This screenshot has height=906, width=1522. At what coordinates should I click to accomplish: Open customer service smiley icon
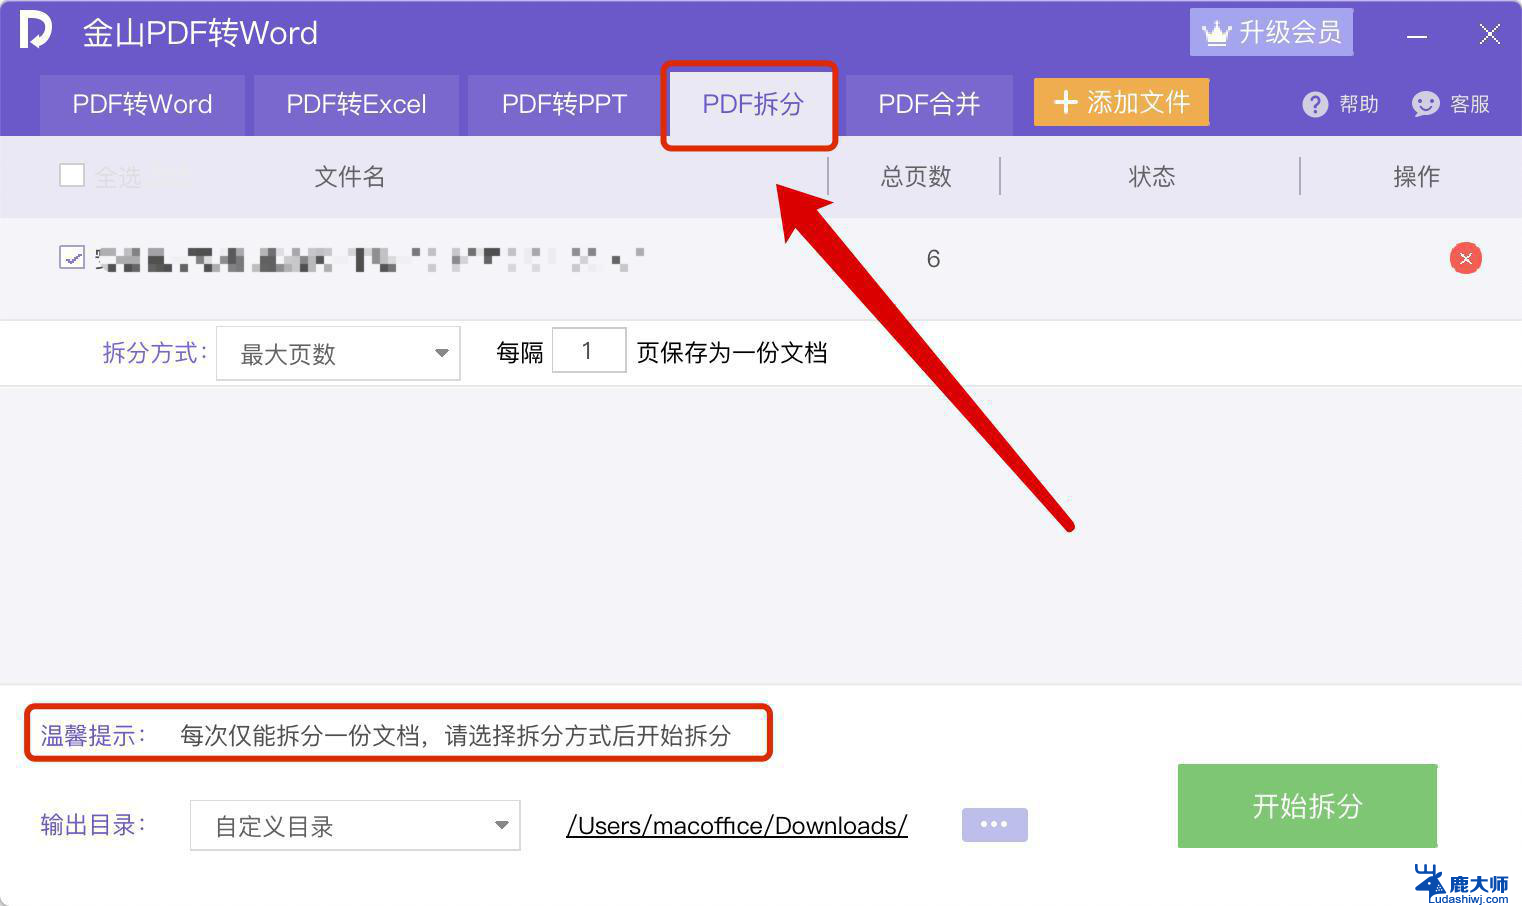[x=1425, y=104]
